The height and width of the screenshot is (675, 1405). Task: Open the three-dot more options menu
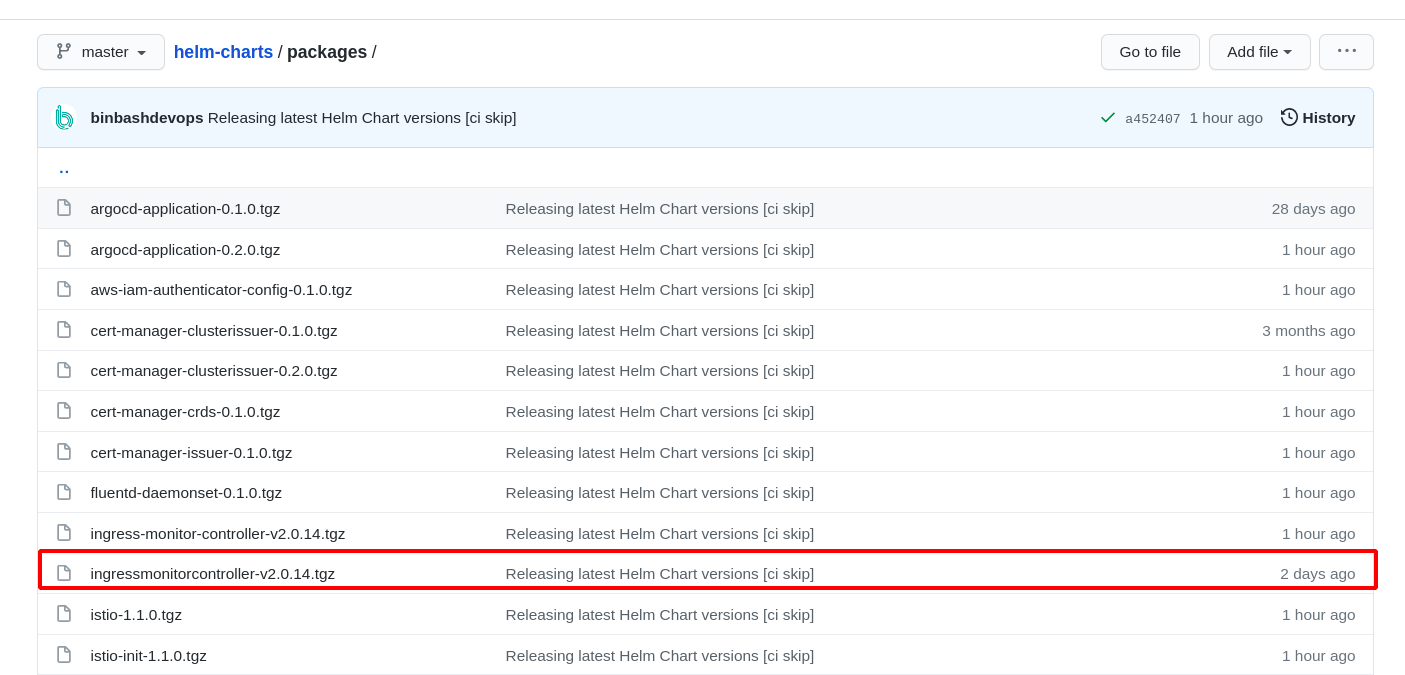click(x=1346, y=52)
